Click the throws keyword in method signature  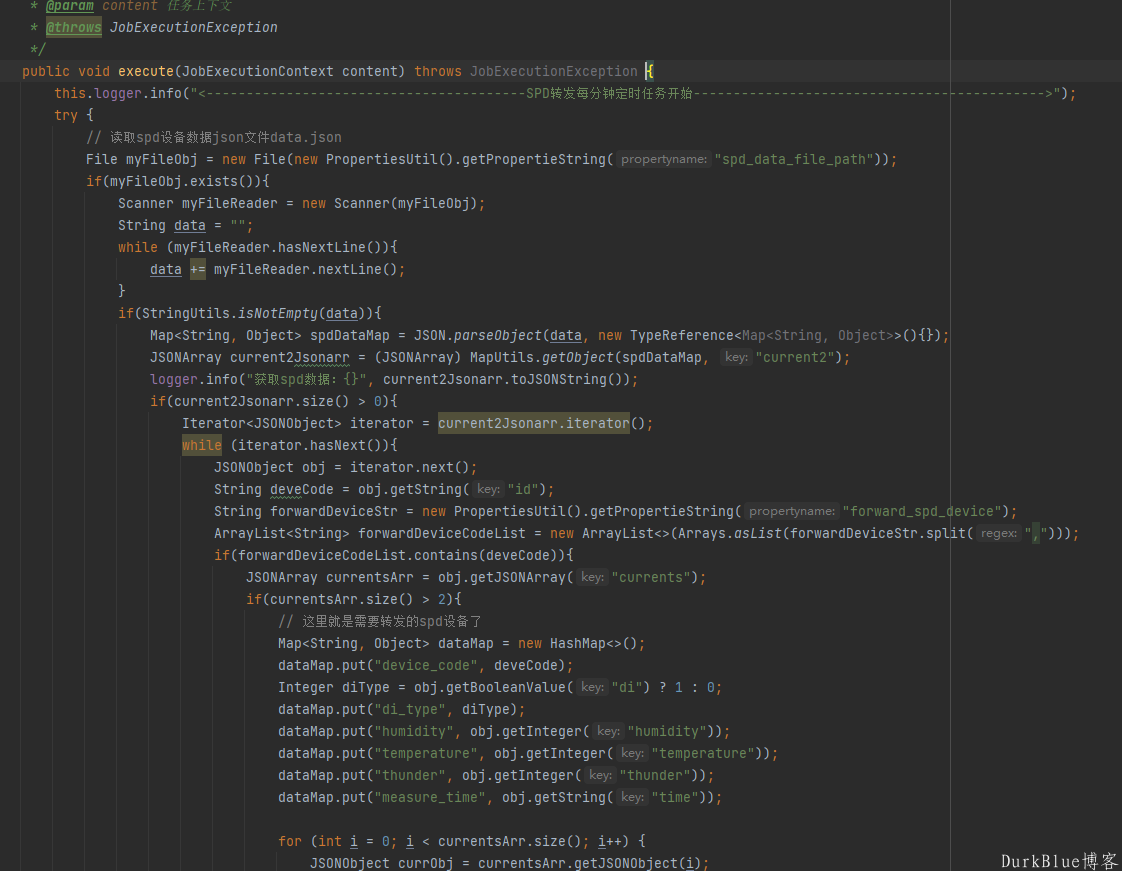tap(438, 72)
